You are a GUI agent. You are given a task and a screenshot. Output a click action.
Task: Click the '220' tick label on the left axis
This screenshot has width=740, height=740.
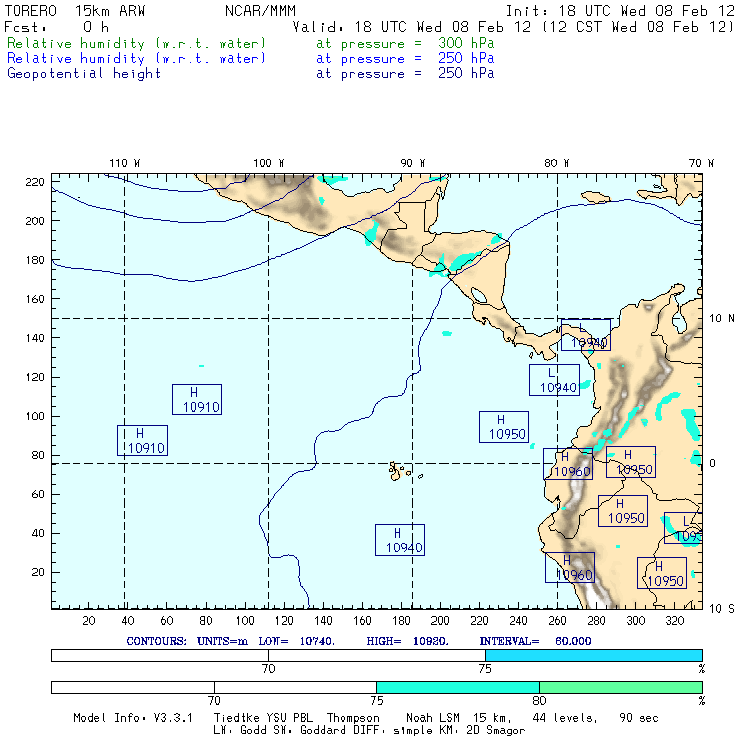(34, 182)
